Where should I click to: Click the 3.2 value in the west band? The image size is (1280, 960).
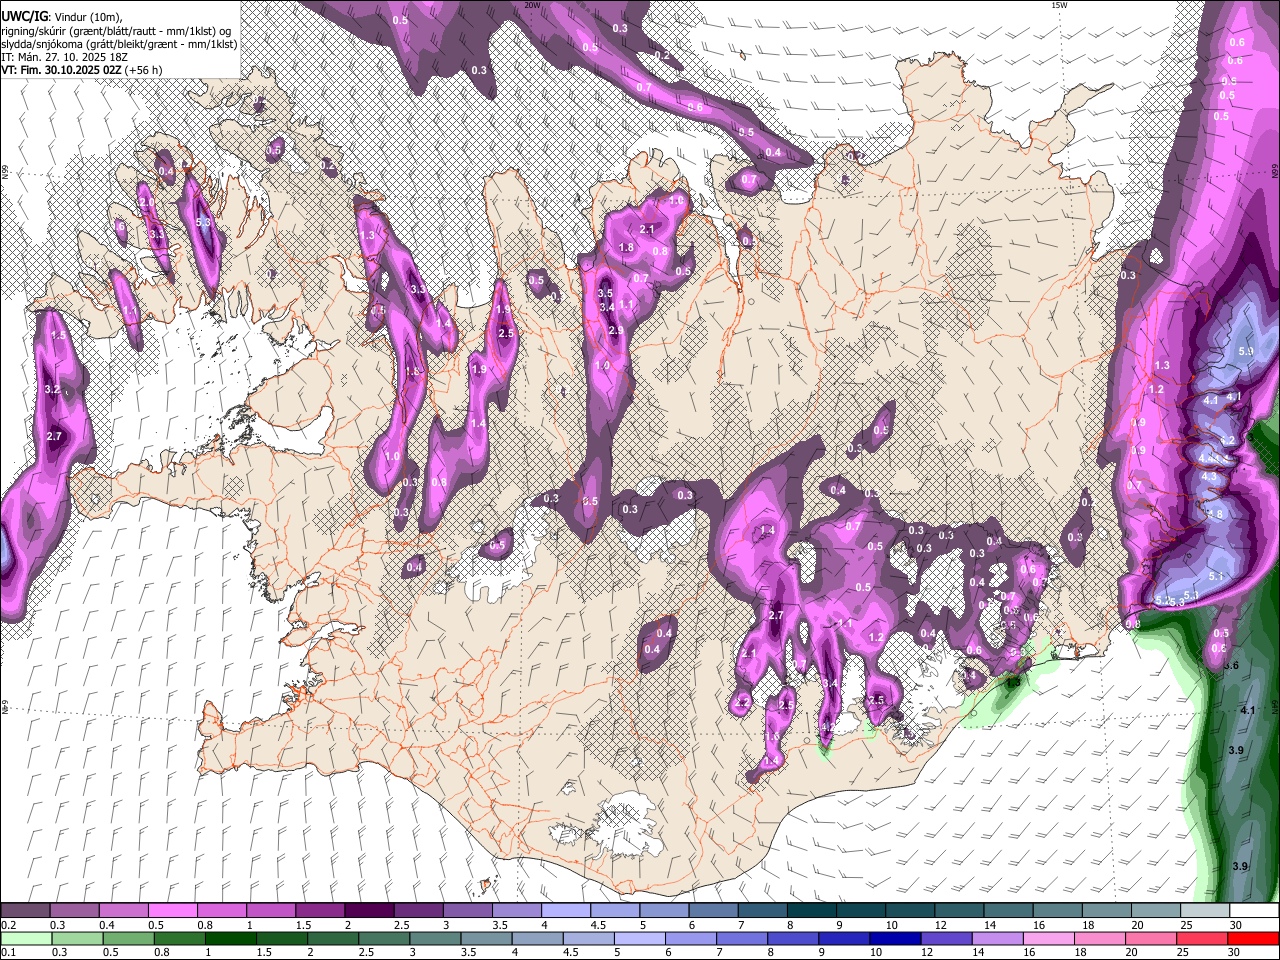coord(53,389)
